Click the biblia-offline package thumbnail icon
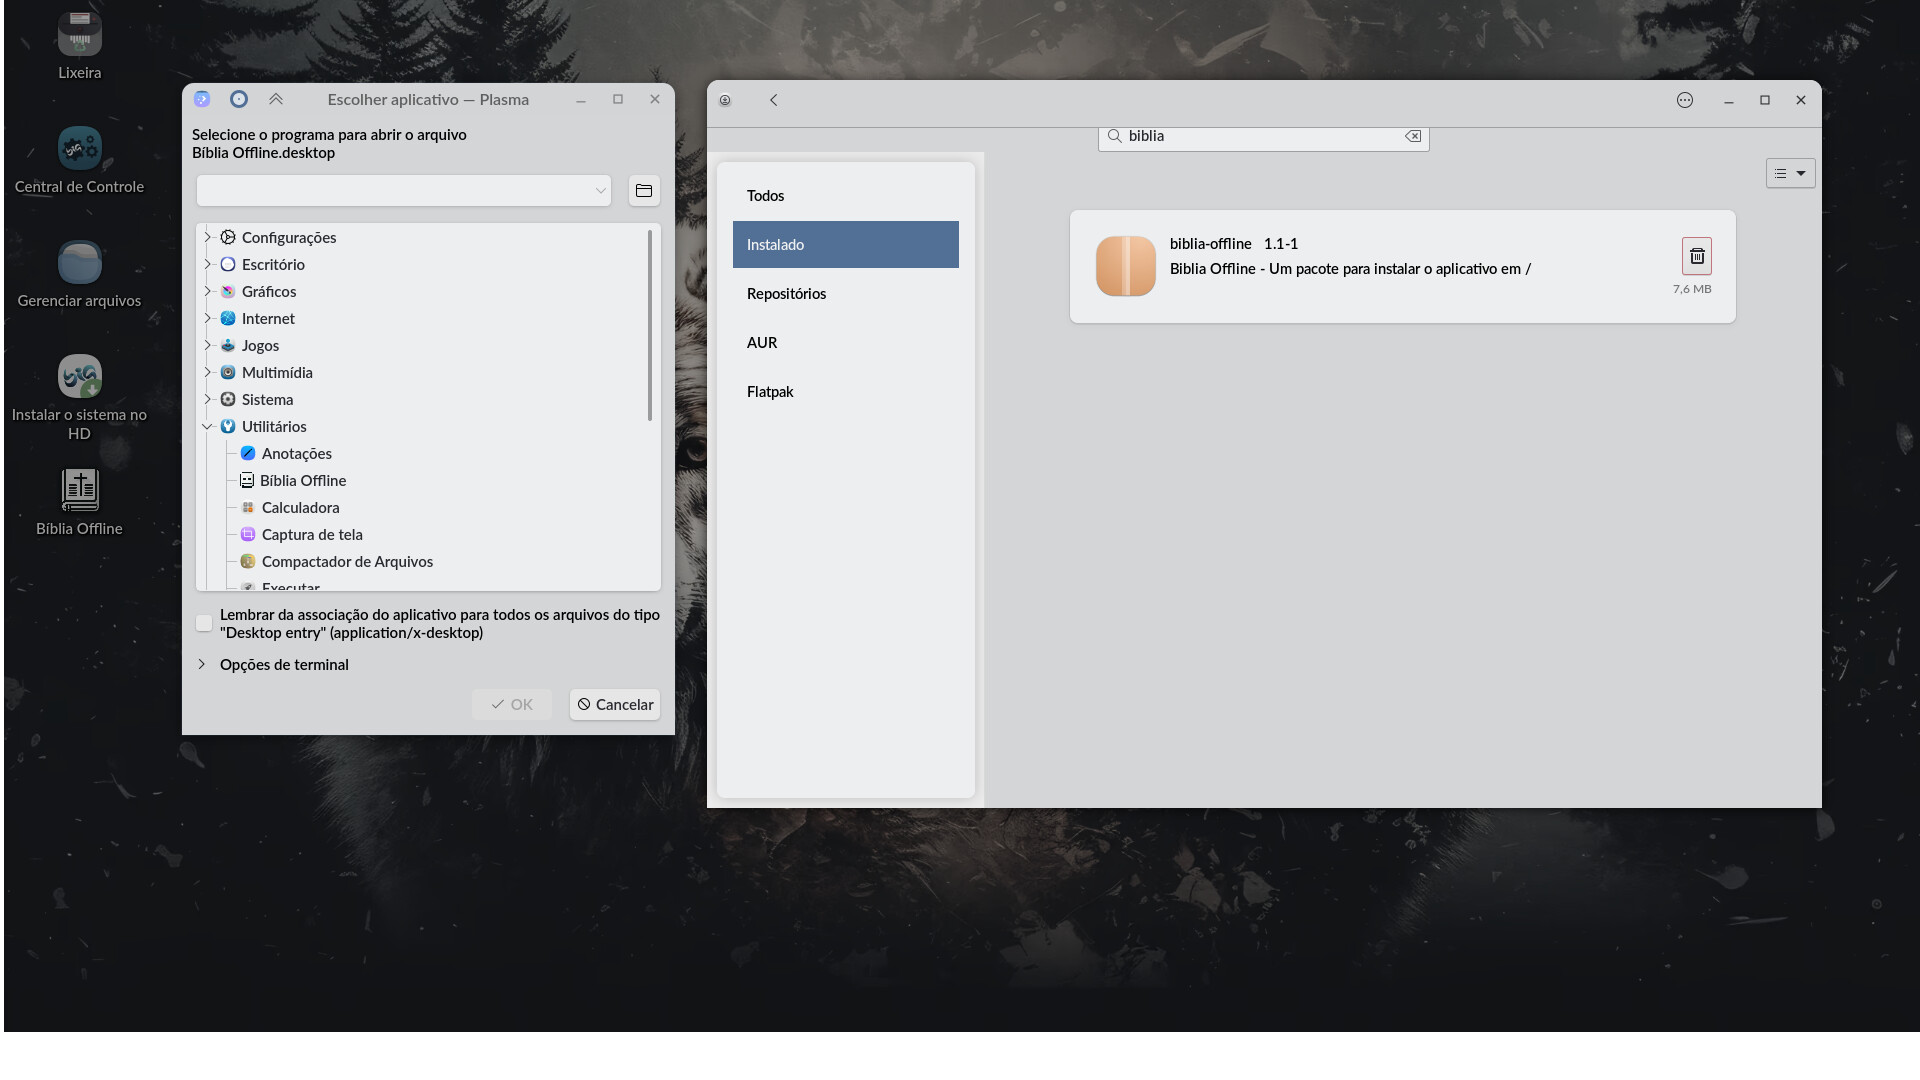The image size is (1920, 1080). (x=1125, y=266)
